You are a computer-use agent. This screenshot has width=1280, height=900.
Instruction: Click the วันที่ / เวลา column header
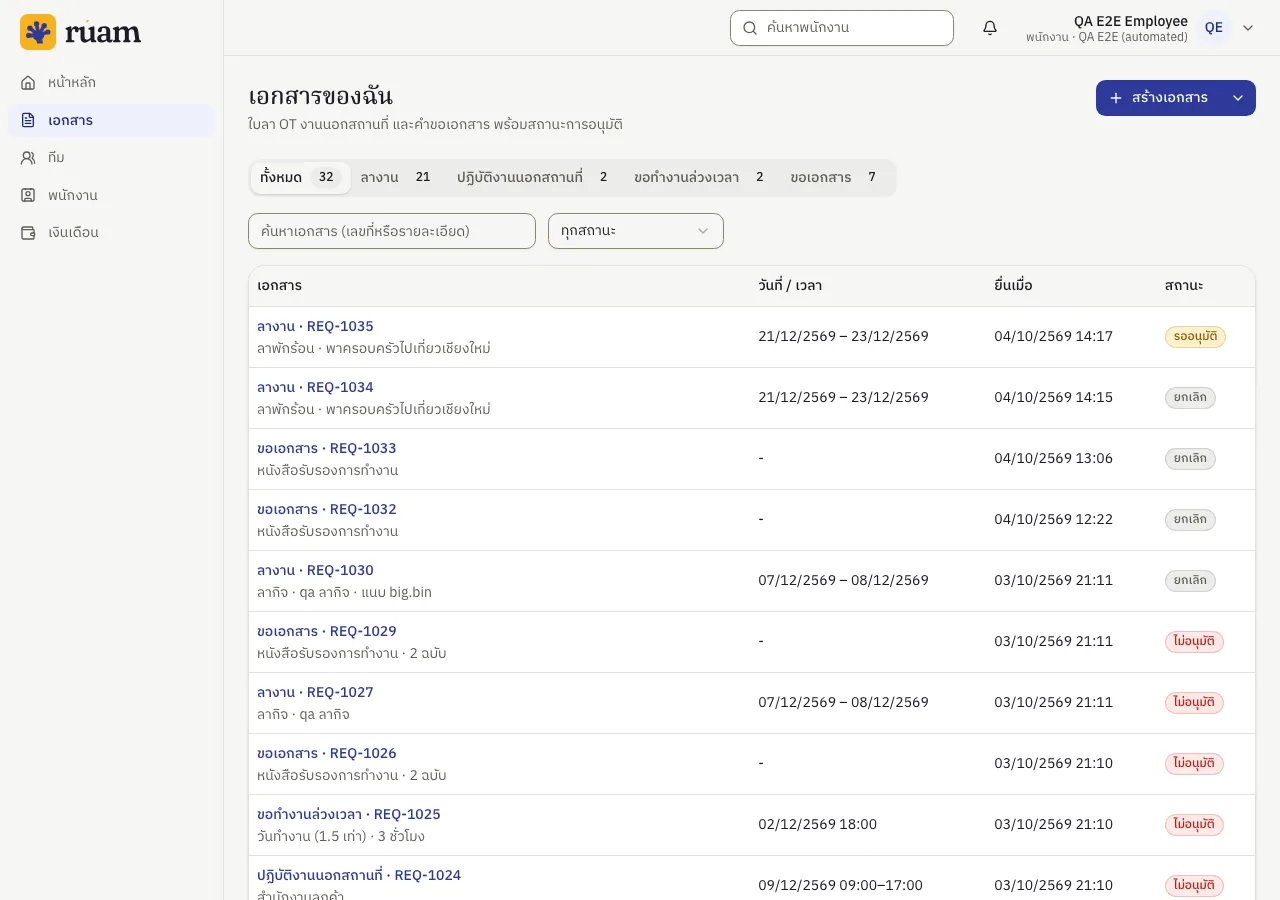790,286
